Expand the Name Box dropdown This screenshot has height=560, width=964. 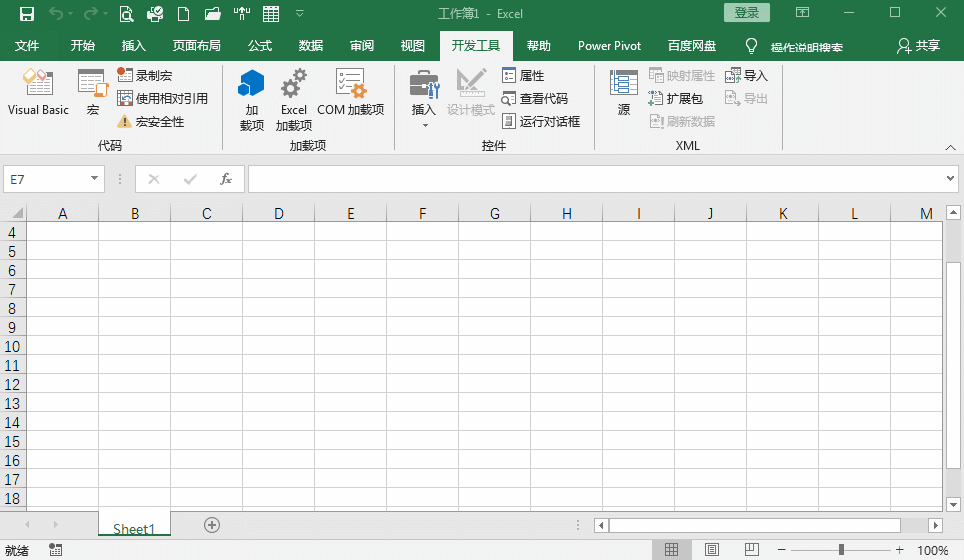(x=94, y=179)
